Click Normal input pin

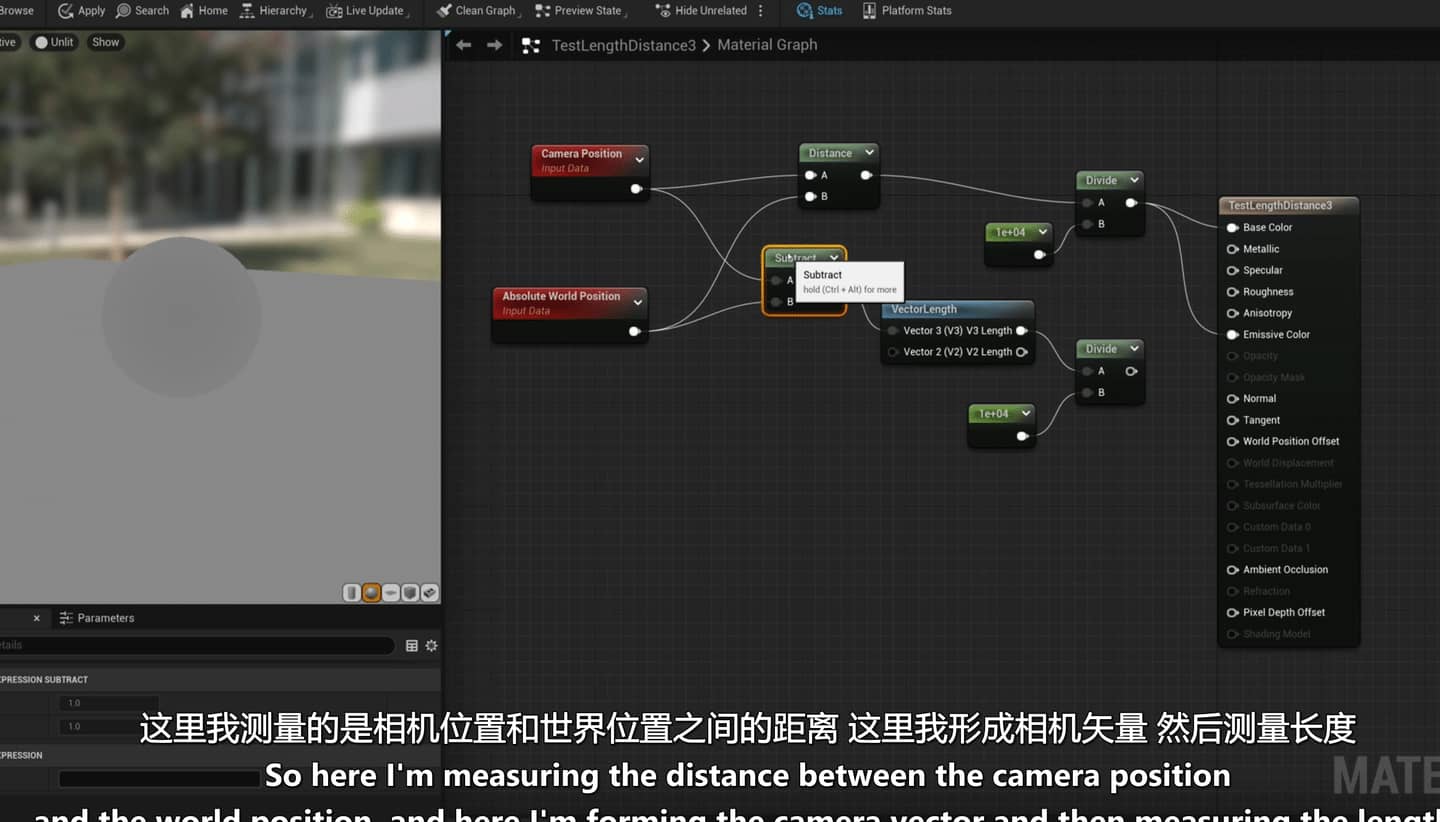click(x=1233, y=398)
